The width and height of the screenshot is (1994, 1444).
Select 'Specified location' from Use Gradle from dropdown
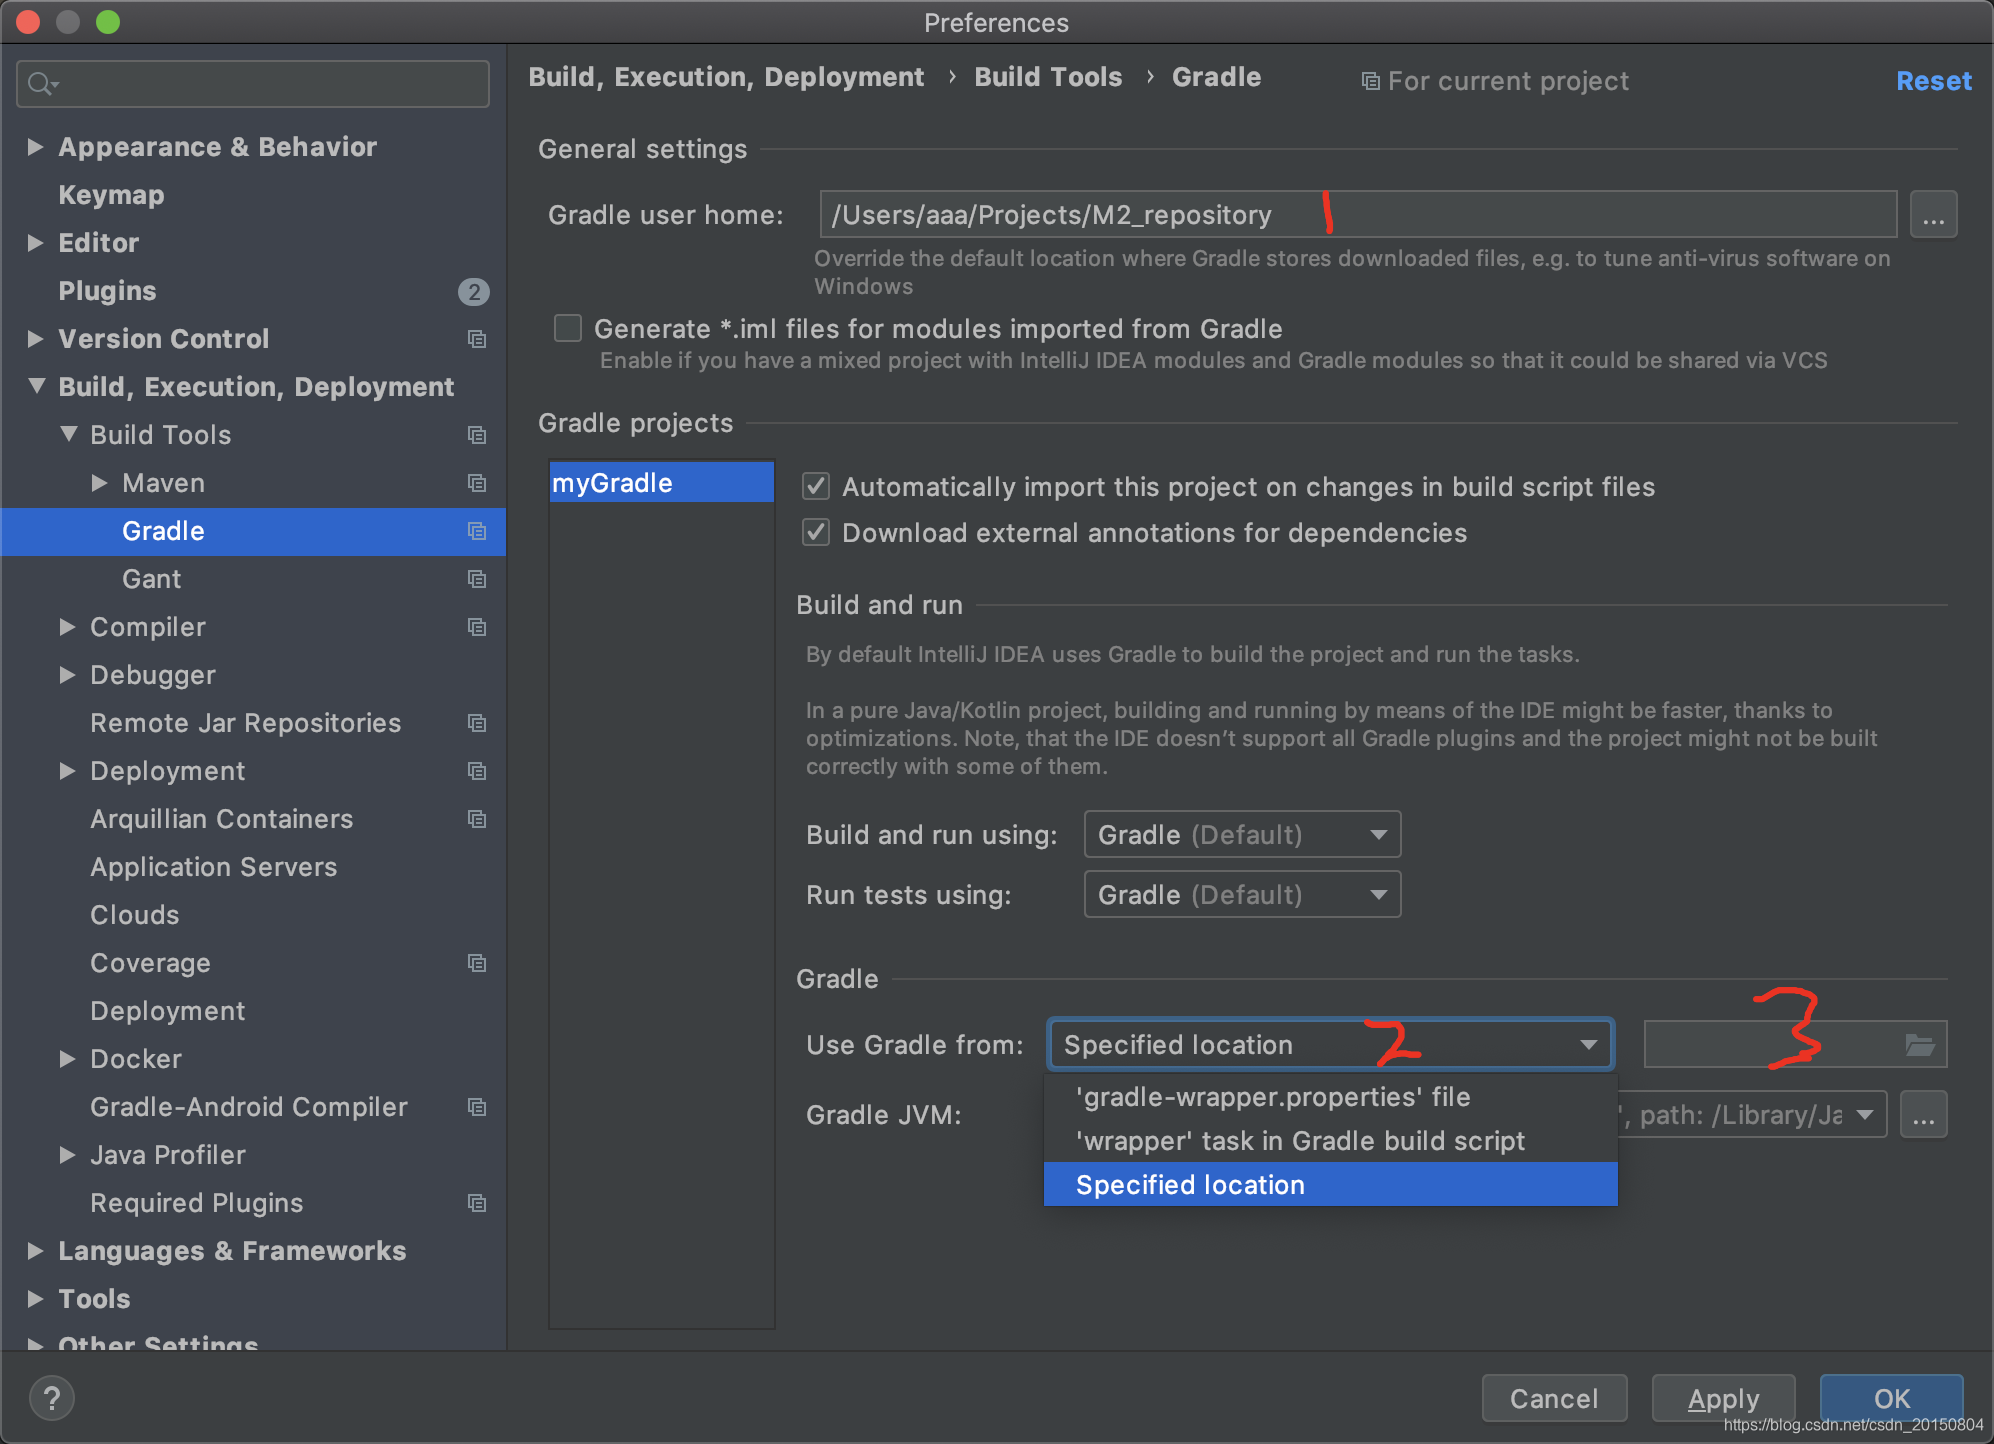pos(1191,1186)
